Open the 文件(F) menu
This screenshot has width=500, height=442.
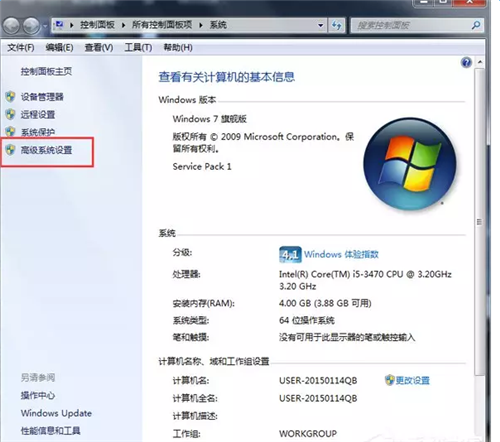pyautogui.click(x=21, y=48)
